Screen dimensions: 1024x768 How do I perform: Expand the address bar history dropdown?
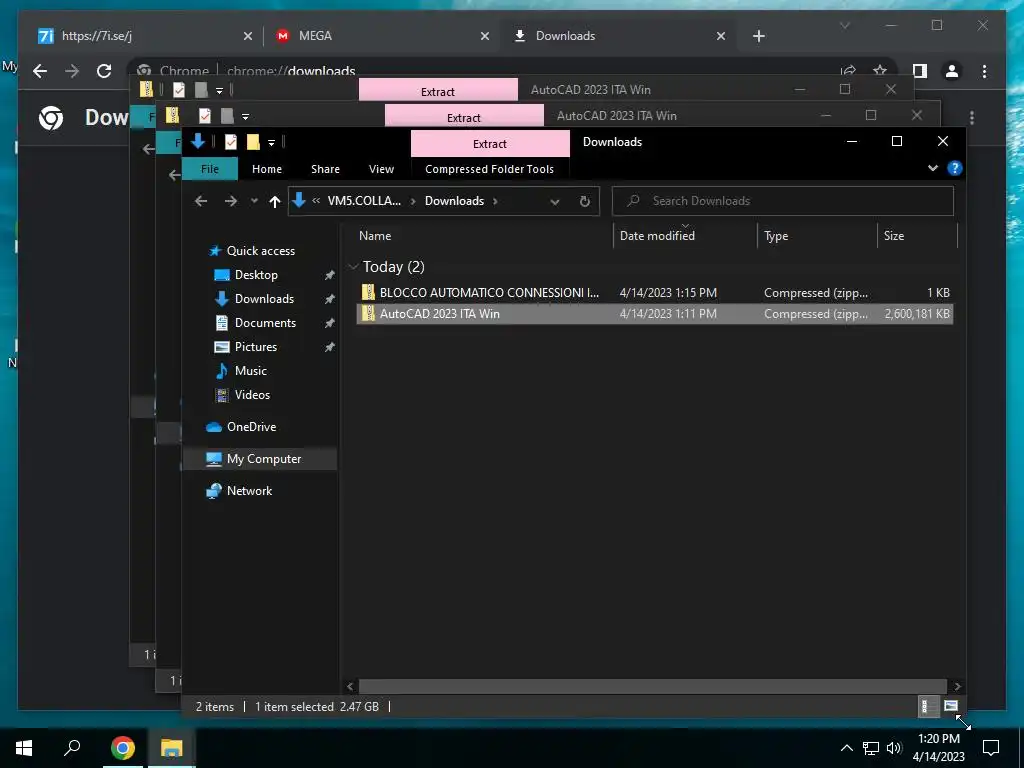(555, 201)
